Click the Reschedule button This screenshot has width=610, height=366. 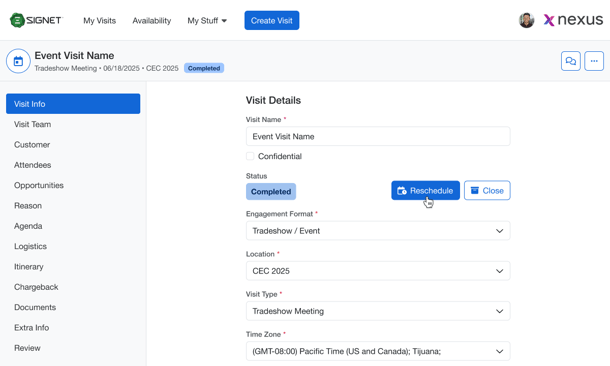pyautogui.click(x=425, y=191)
